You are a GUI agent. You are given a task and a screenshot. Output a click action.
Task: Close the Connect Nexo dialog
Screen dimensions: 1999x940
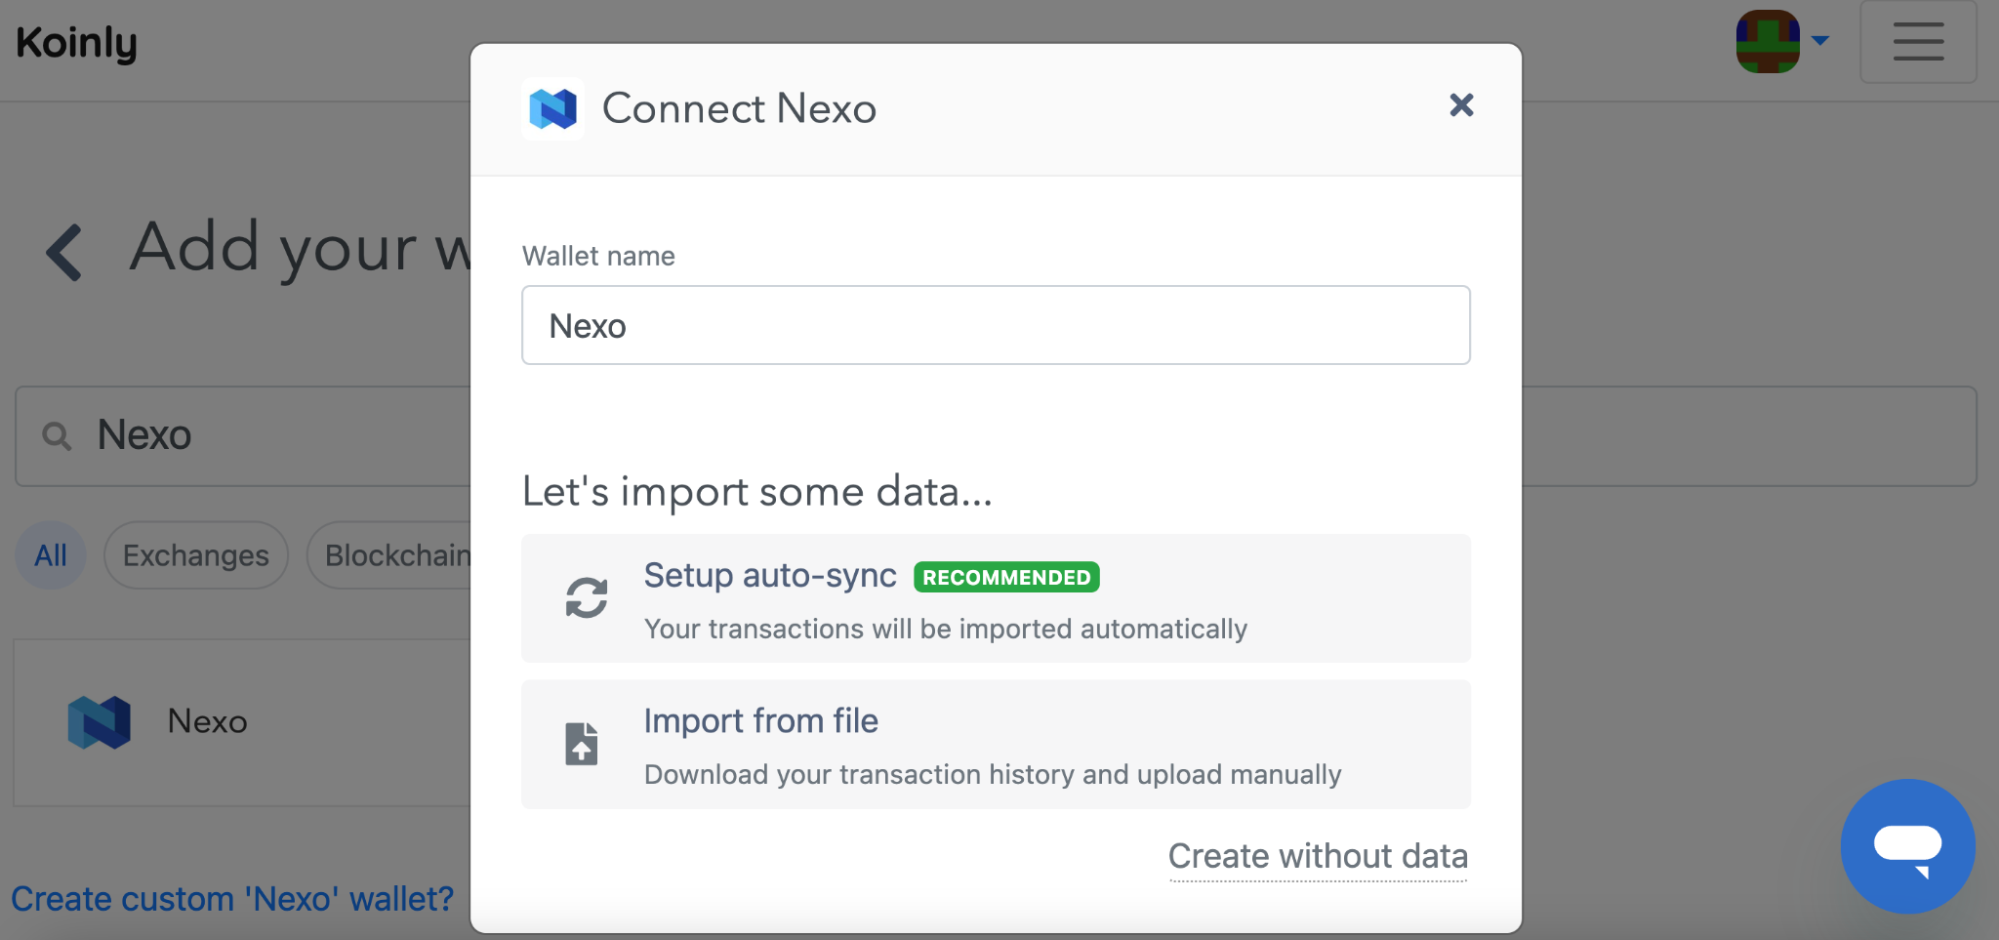click(1461, 105)
